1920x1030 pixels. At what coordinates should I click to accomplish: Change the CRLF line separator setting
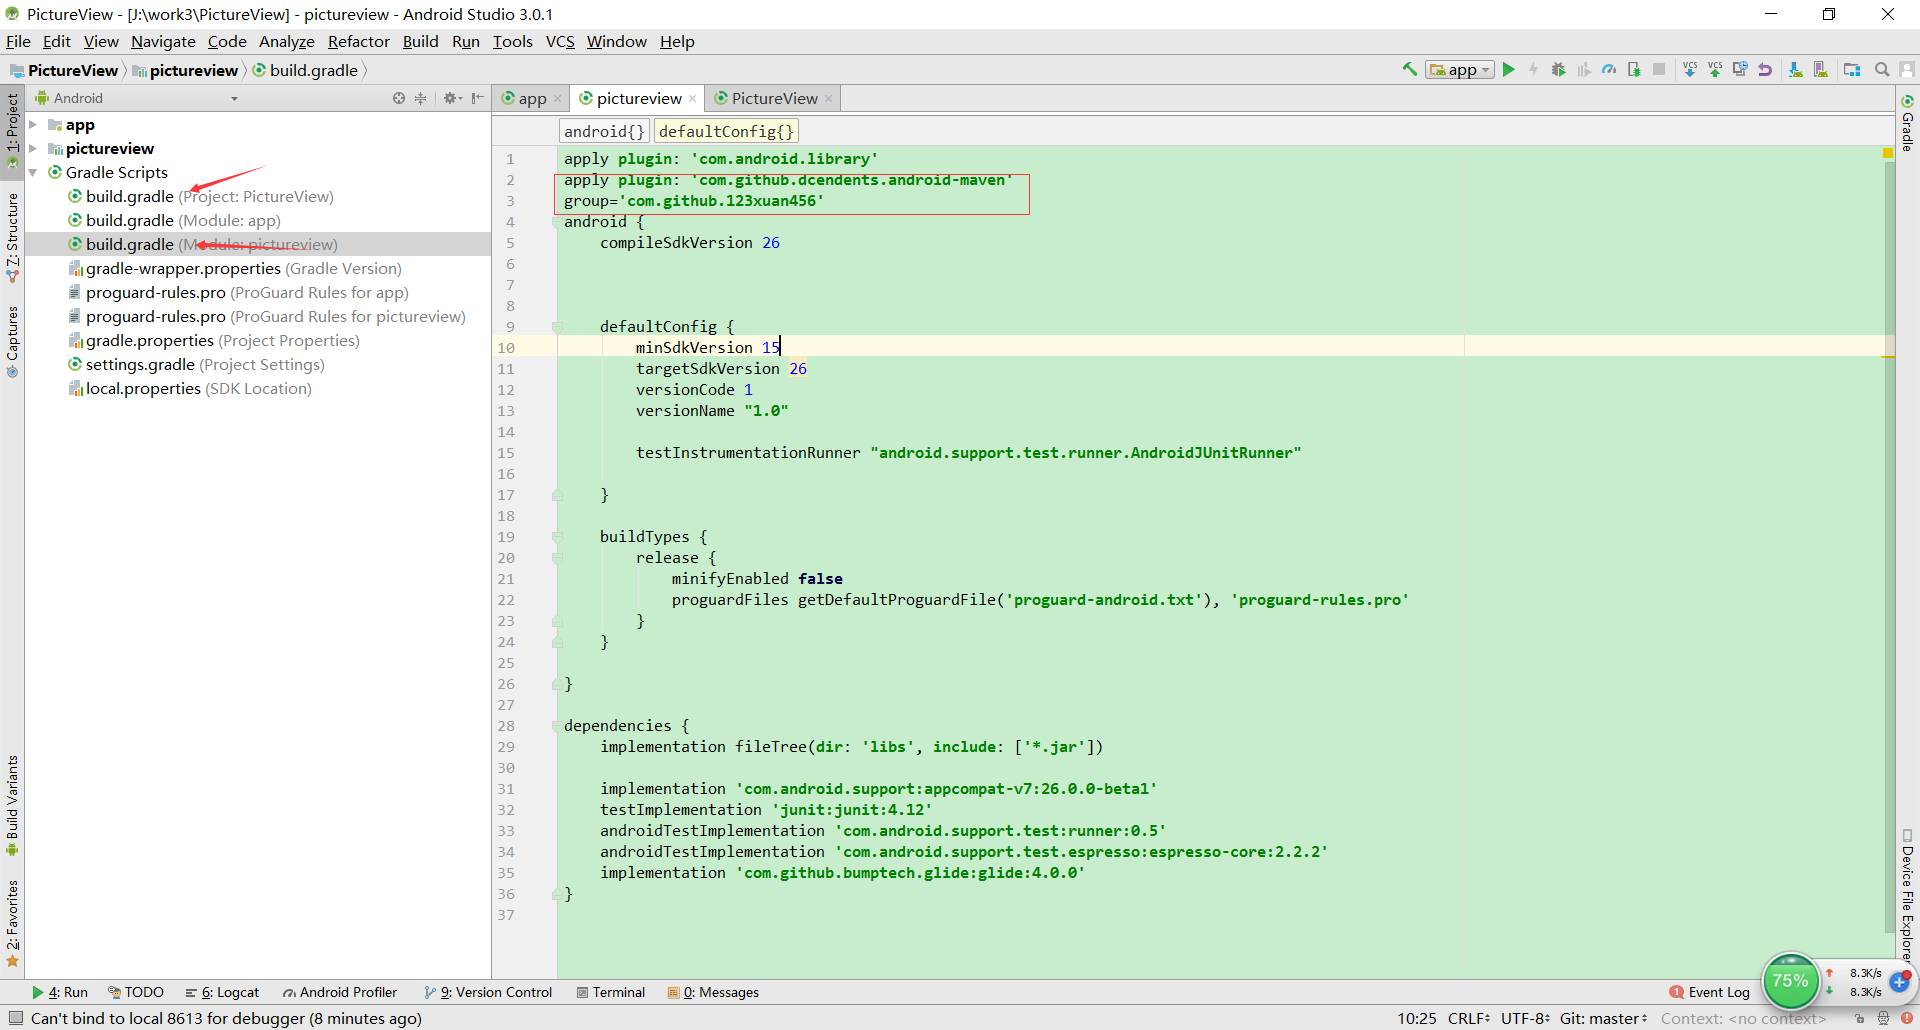point(1469,1018)
